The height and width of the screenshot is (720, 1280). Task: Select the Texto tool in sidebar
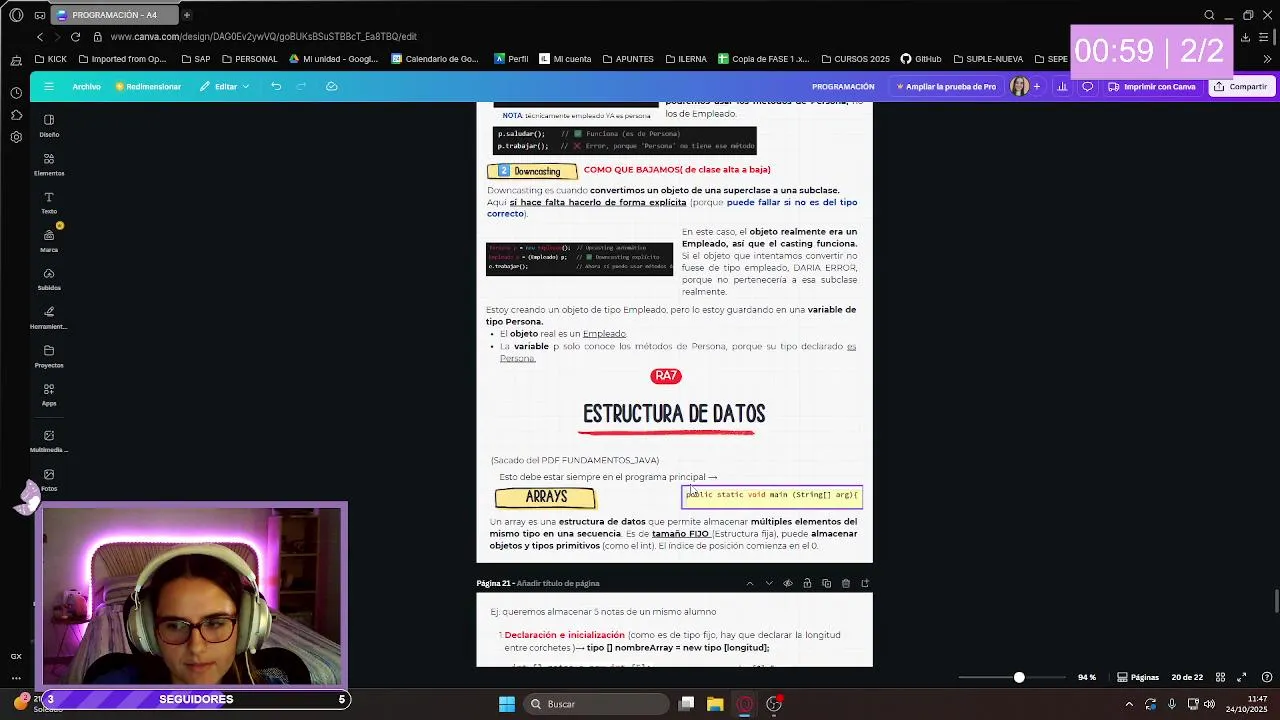click(x=49, y=202)
